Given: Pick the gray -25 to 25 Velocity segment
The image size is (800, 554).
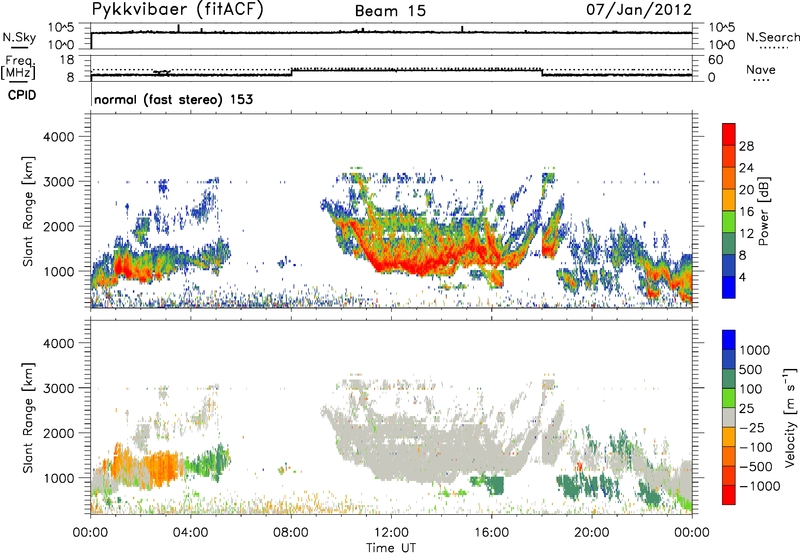Looking at the screenshot, I should (729, 417).
